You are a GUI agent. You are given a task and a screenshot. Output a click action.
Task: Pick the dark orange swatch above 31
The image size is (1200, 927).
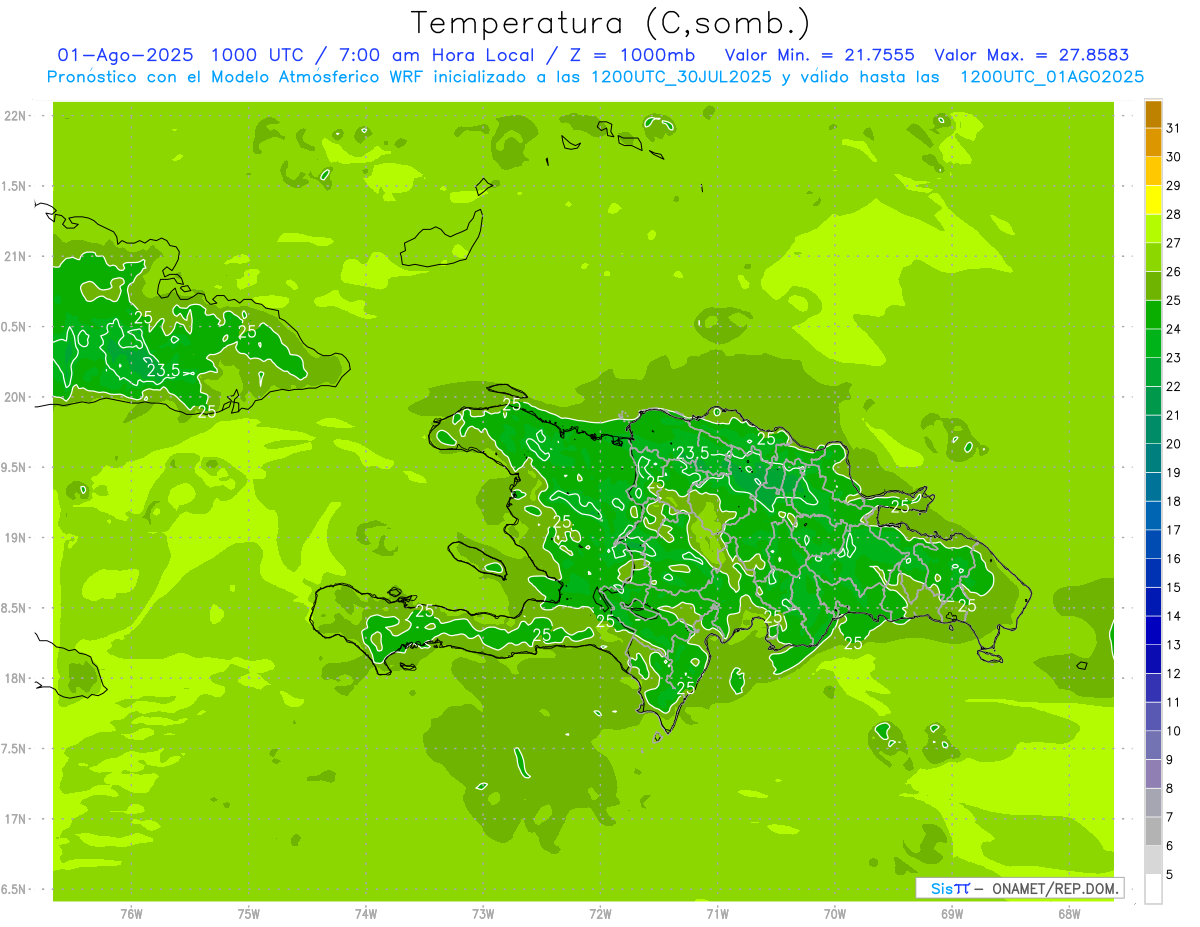click(1153, 114)
